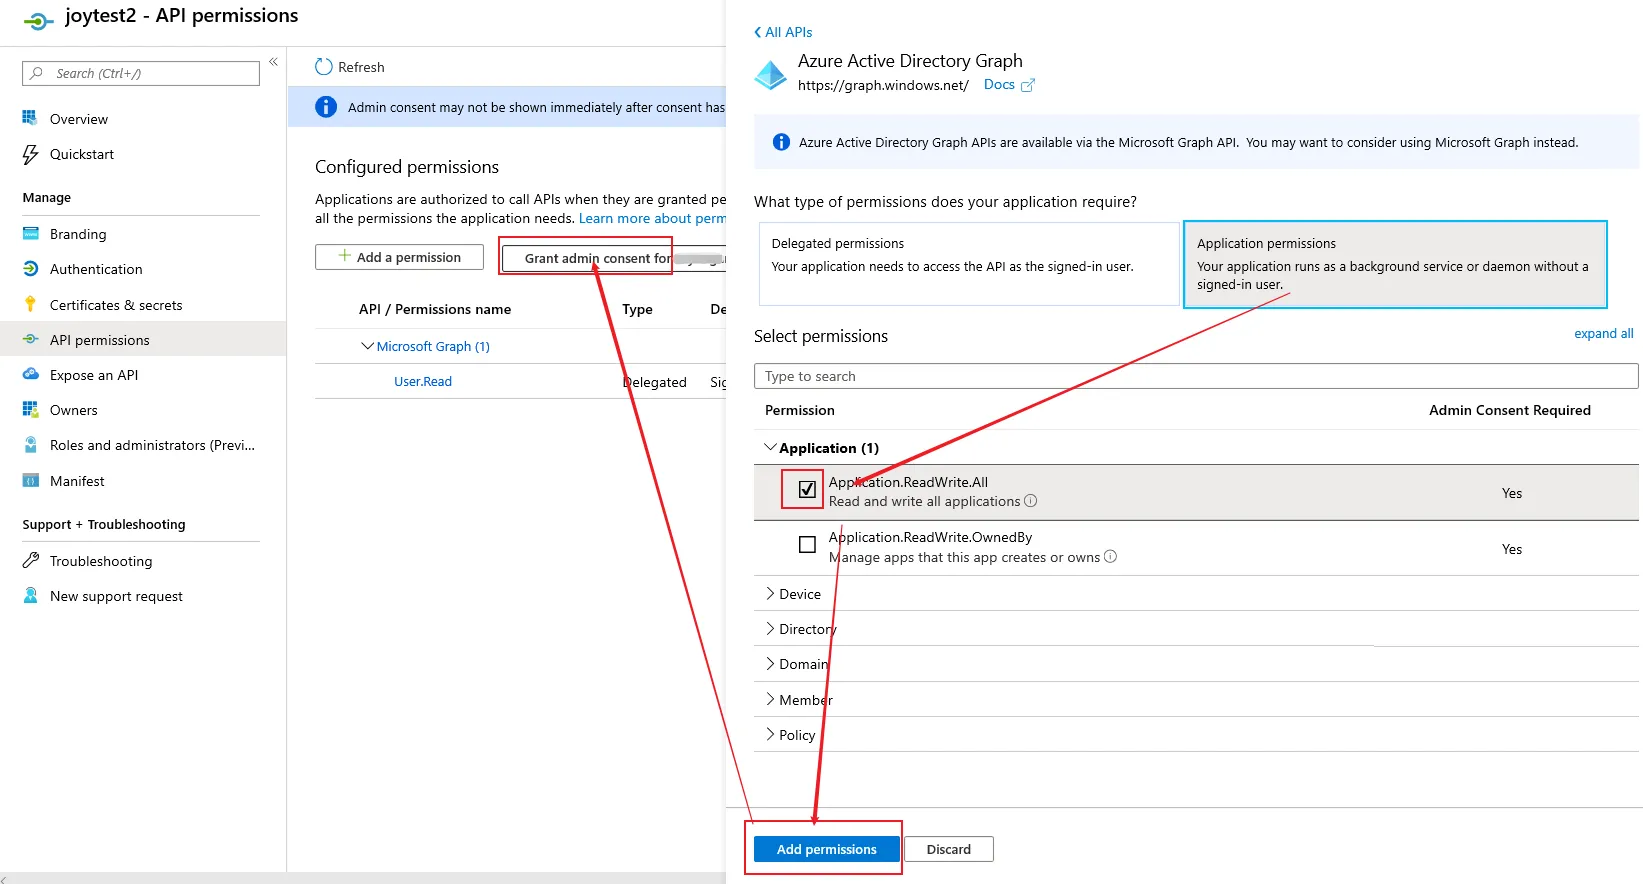Click the Quickstart lightning icon
The width and height of the screenshot is (1643, 884).
pyautogui.click(x=30, y=154)
